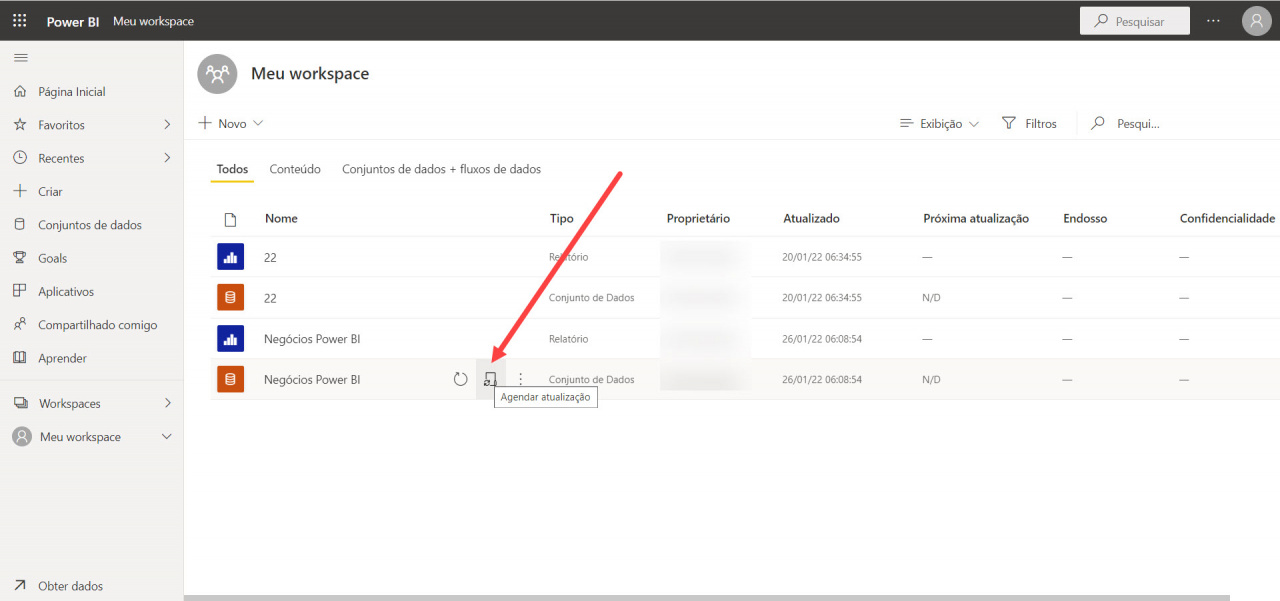Open the top bar more options menu
Screen dimensions: 1280x601
tap(1213, 20)
